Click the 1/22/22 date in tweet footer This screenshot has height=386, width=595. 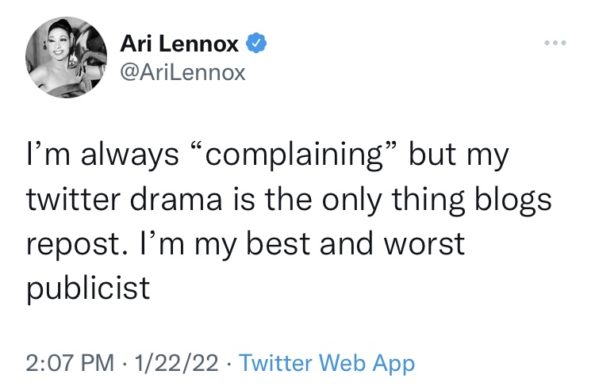click(x=176, y=362)
